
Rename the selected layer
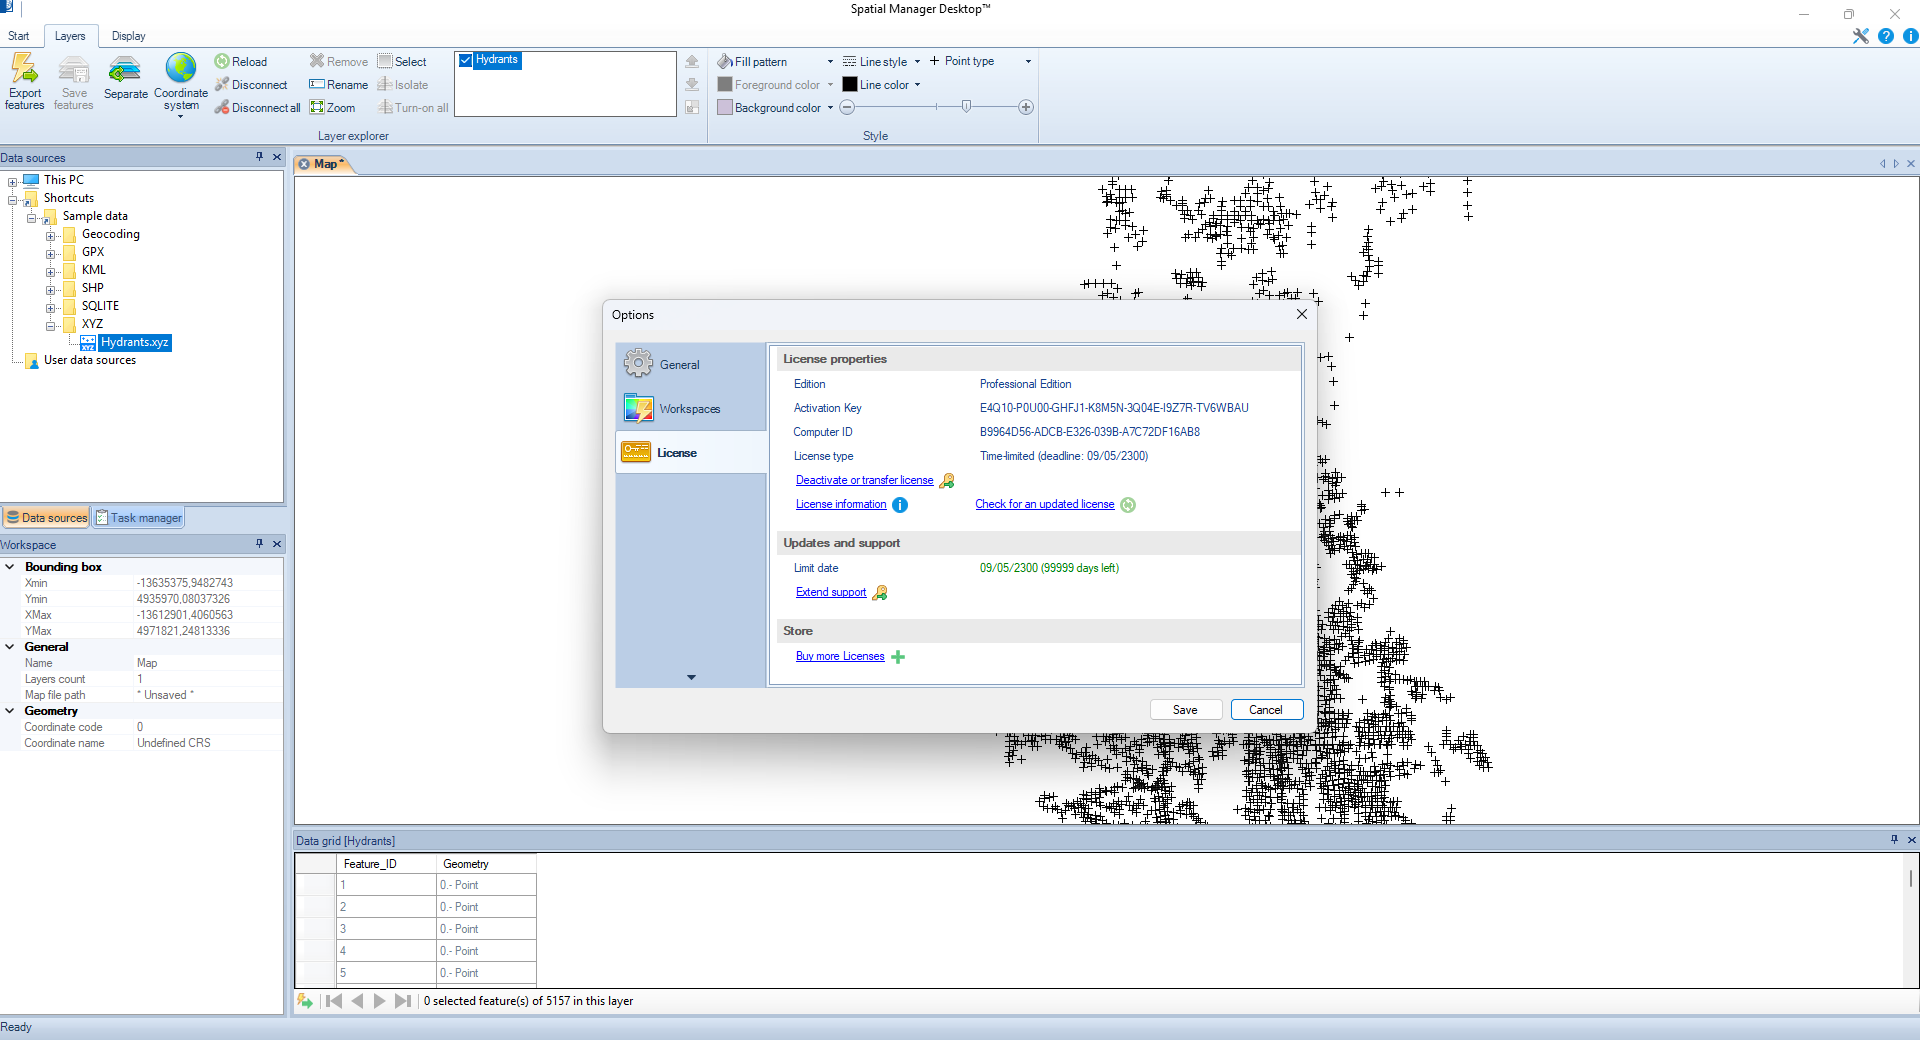tap(339, 85)
